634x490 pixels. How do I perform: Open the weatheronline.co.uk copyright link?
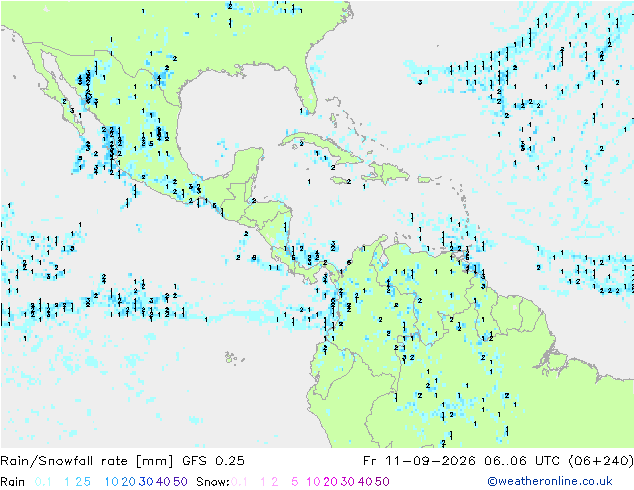(550, 481)
